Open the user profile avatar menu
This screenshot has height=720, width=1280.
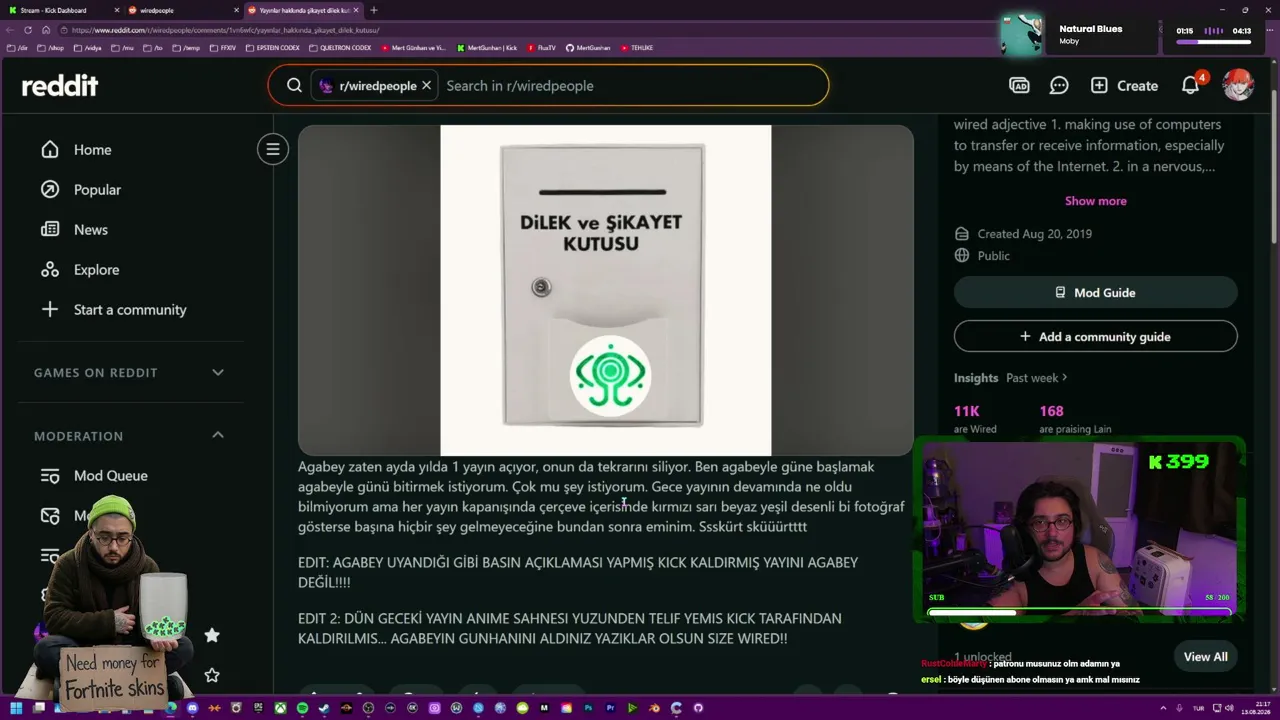pos(1238,86)
